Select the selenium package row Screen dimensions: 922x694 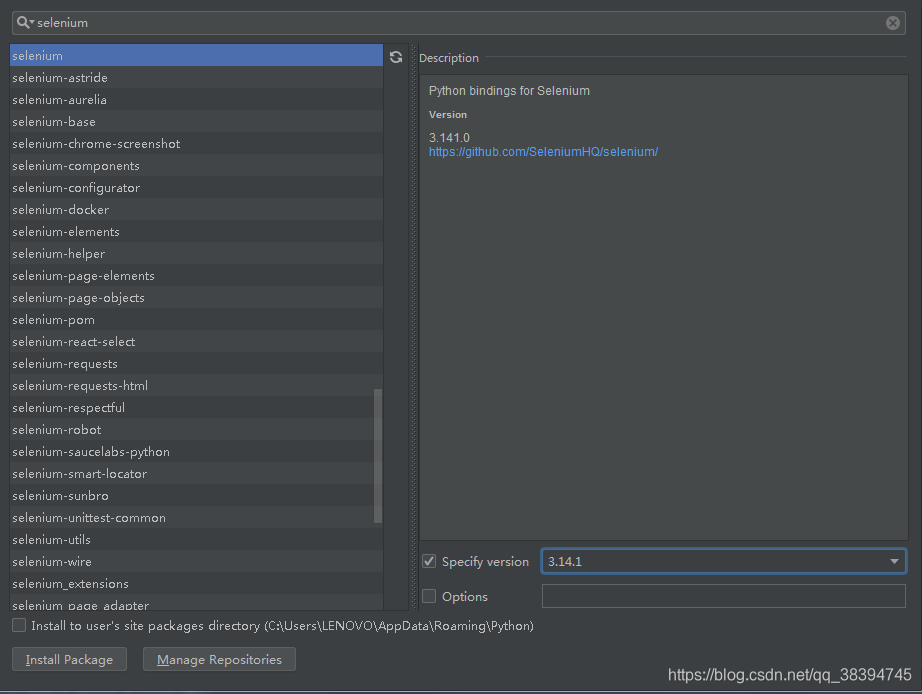pyautogui.click(x=196, y=55)
